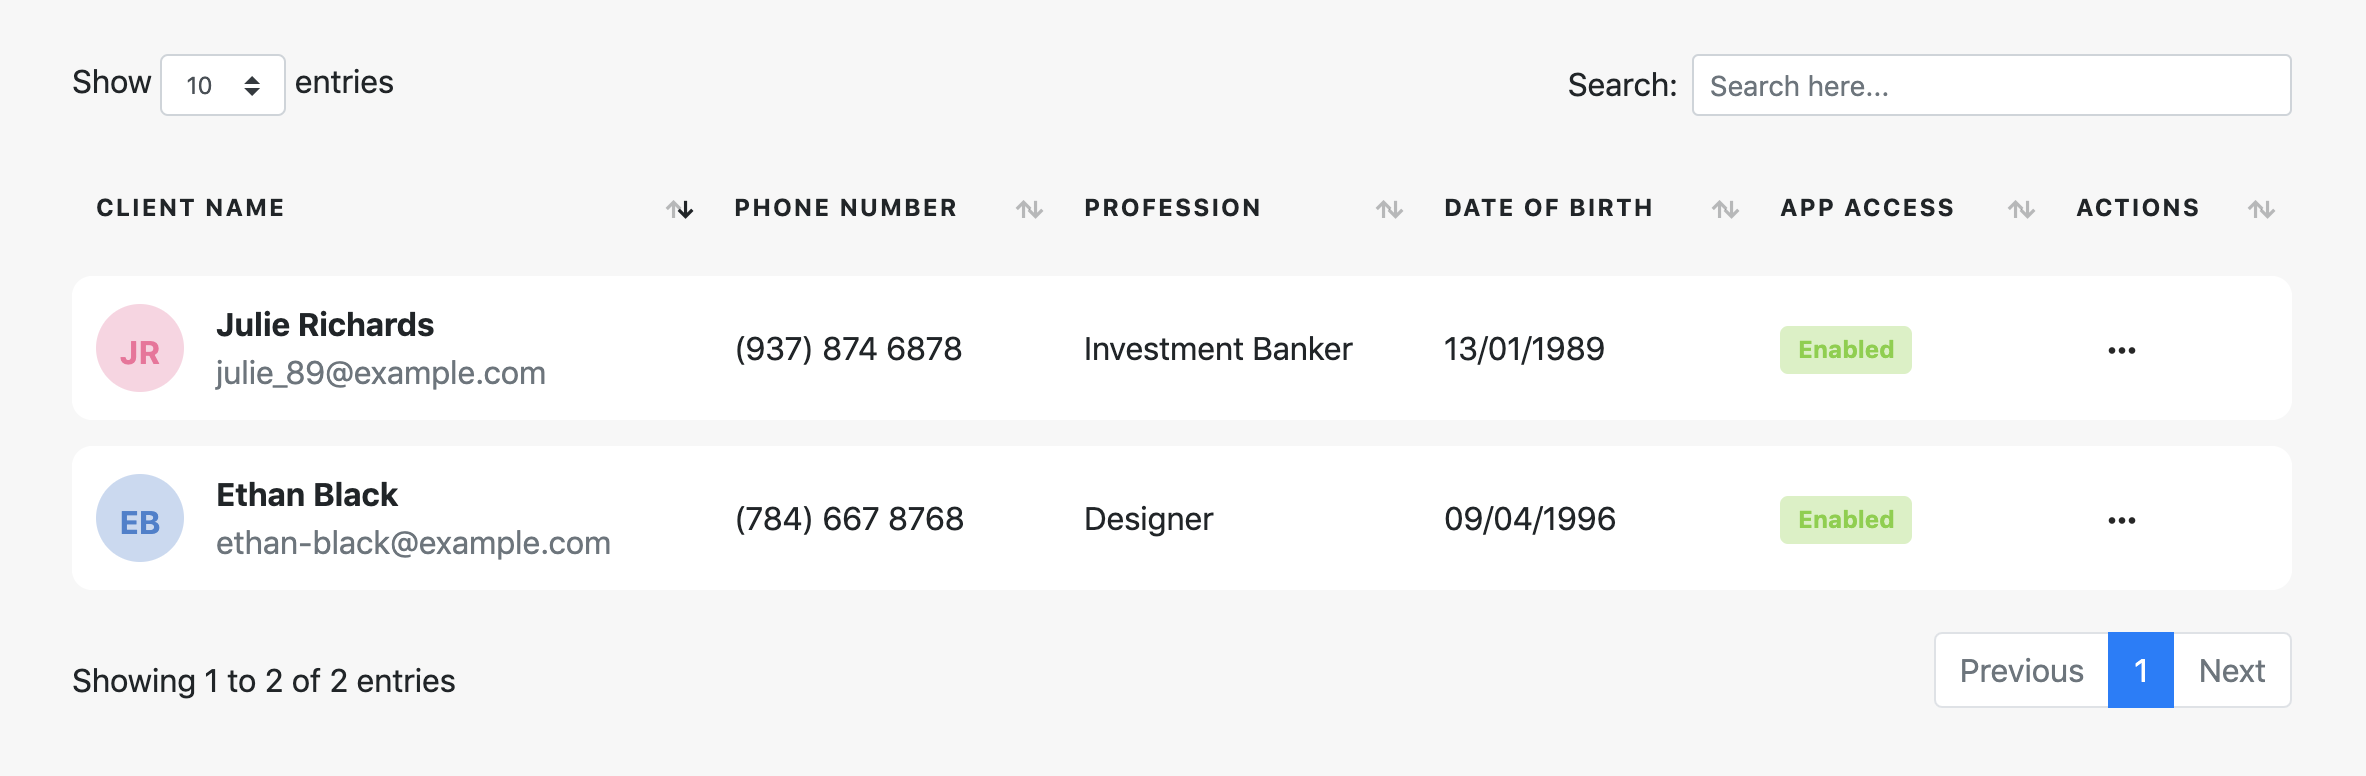
Task: Sort table by Phone Number arrows
Action: [1030, 209]
